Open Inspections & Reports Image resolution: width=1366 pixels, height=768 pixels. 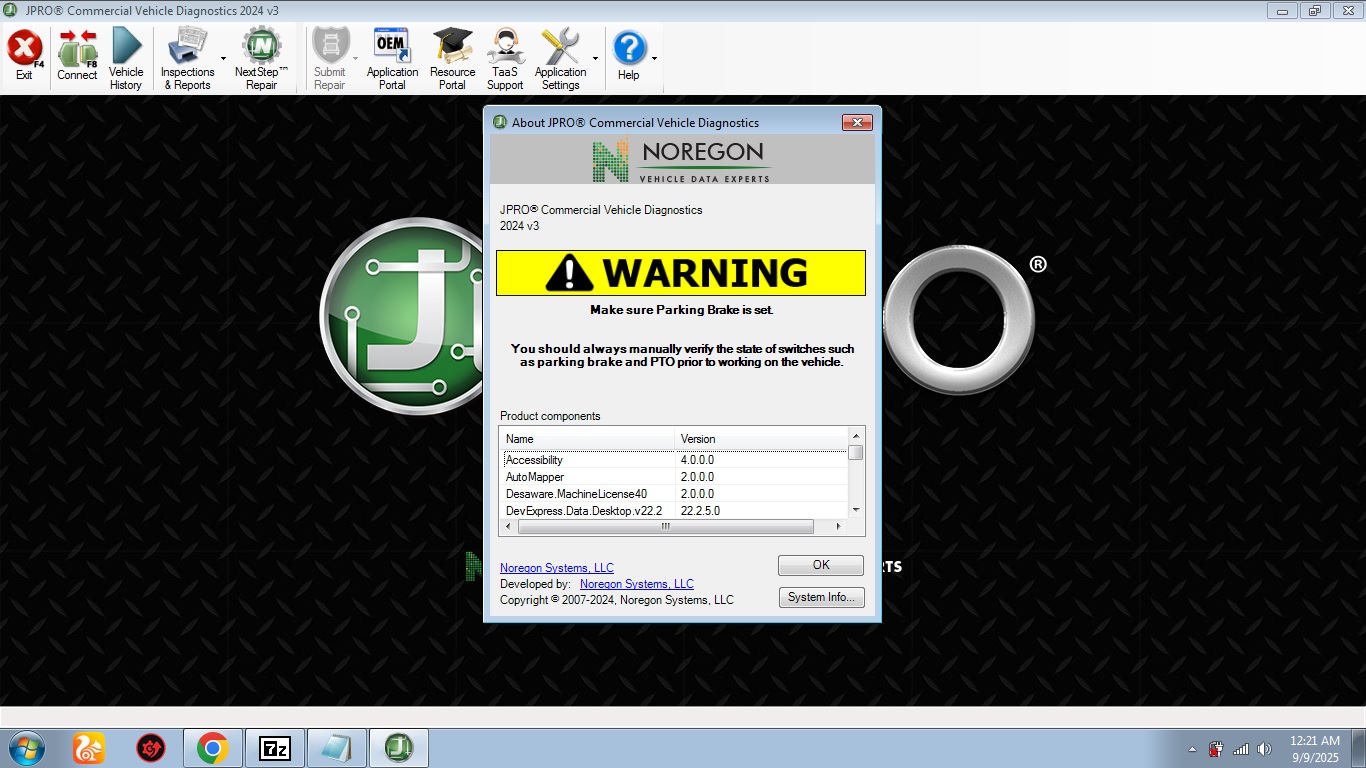point(187,58)
